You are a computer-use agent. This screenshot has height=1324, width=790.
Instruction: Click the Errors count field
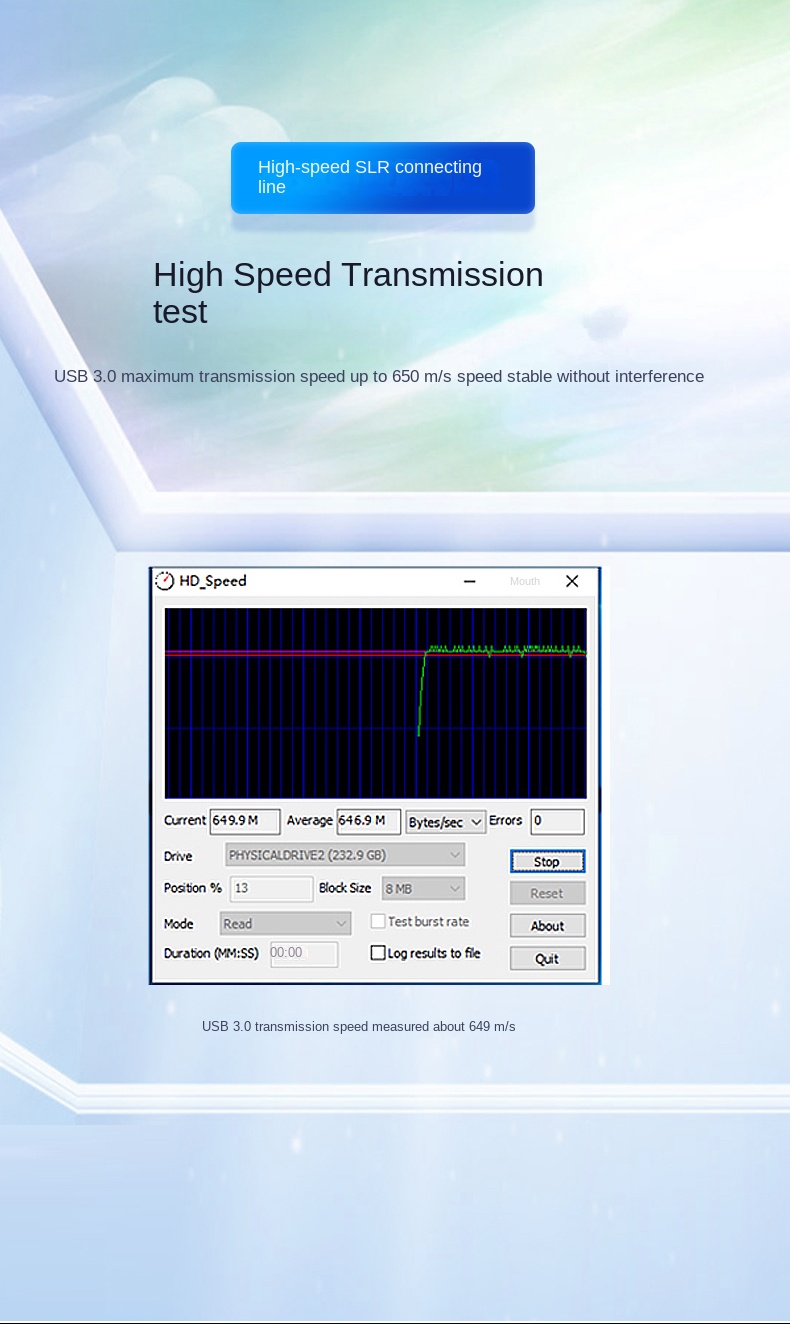click(556, 821)
